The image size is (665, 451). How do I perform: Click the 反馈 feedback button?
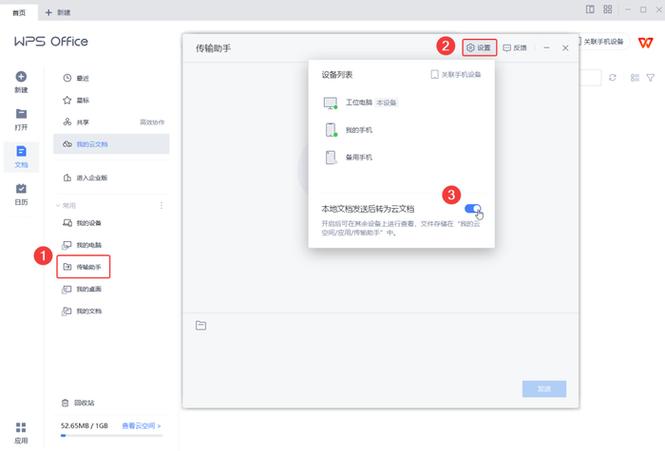[515, 48]
